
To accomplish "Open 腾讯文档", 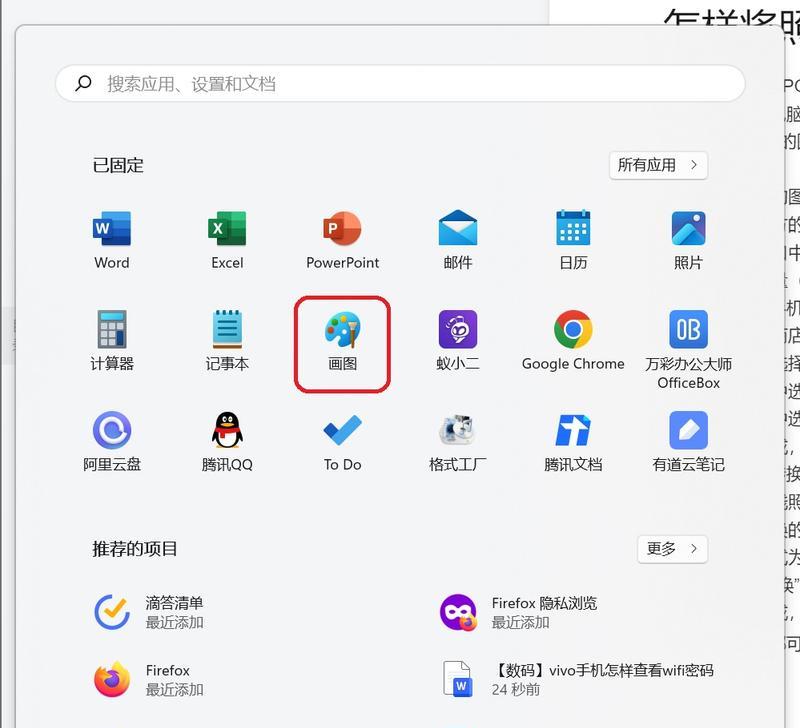I will (x=573, y=442).
